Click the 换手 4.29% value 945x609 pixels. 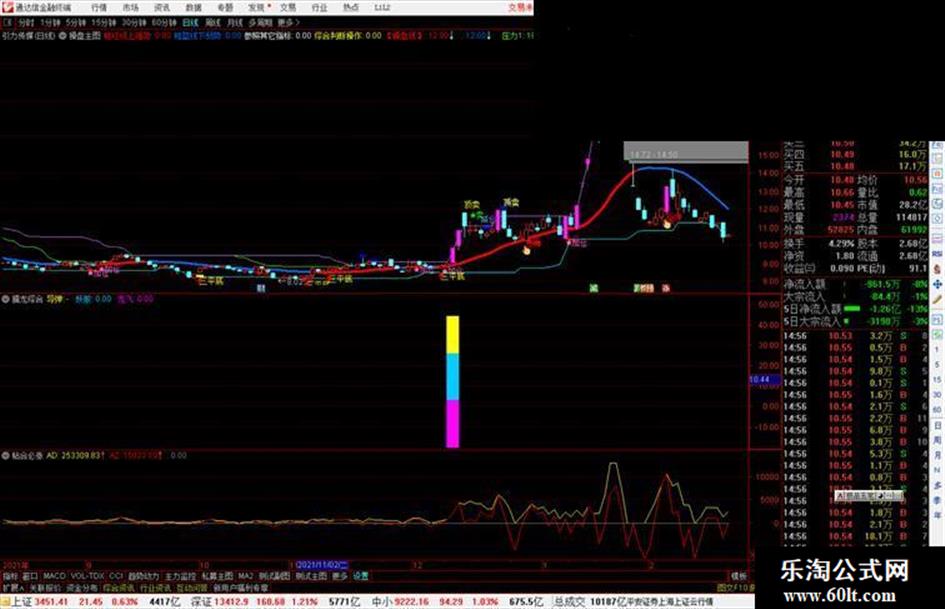pos(842,244)
